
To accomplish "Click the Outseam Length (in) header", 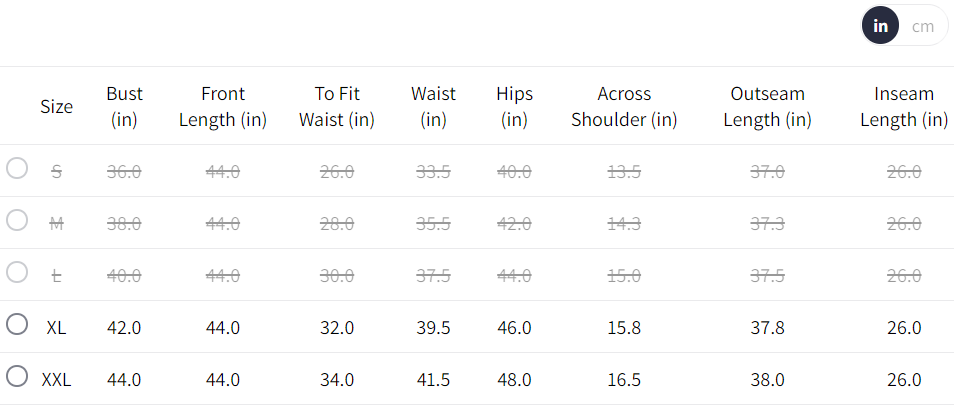I will [767, 106].
